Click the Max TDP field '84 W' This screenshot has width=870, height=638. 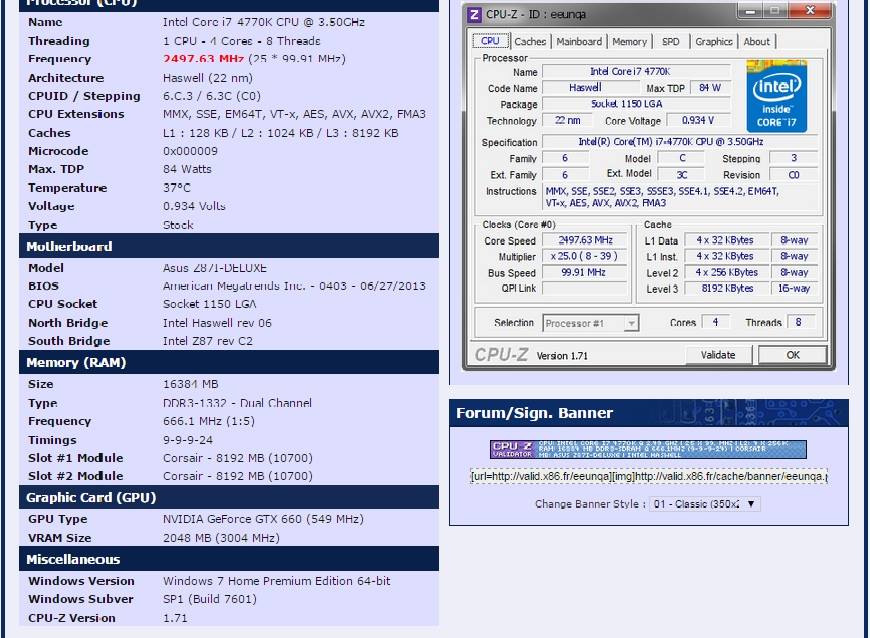[710, 88]
